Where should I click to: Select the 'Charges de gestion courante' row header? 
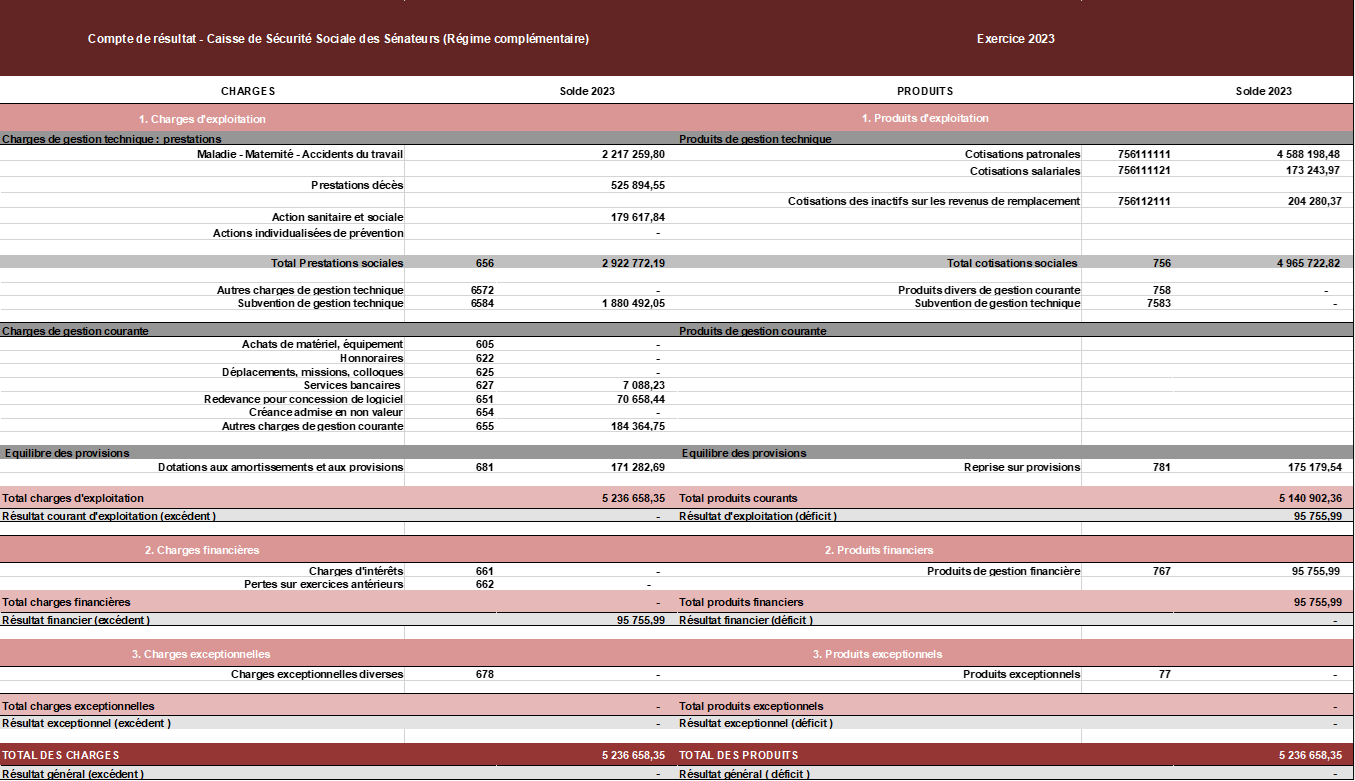(x=76, y=331)
